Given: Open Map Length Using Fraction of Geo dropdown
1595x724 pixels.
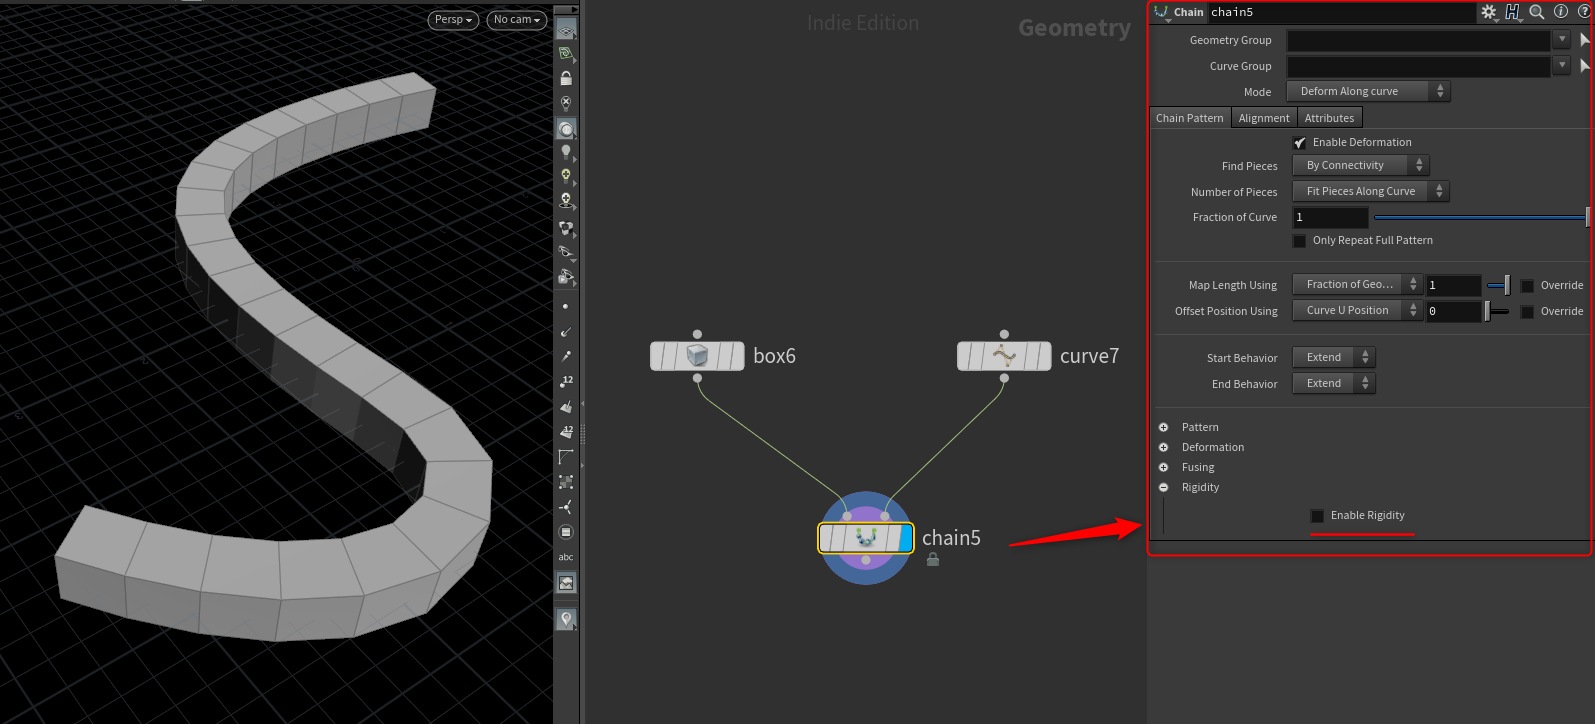Looking at the screenshot, I should pos(1356,284).
